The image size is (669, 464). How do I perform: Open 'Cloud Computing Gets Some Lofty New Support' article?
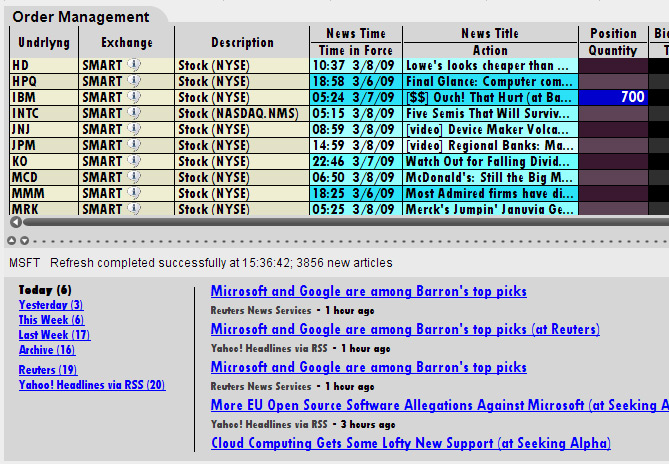click(x=411, y=443)
